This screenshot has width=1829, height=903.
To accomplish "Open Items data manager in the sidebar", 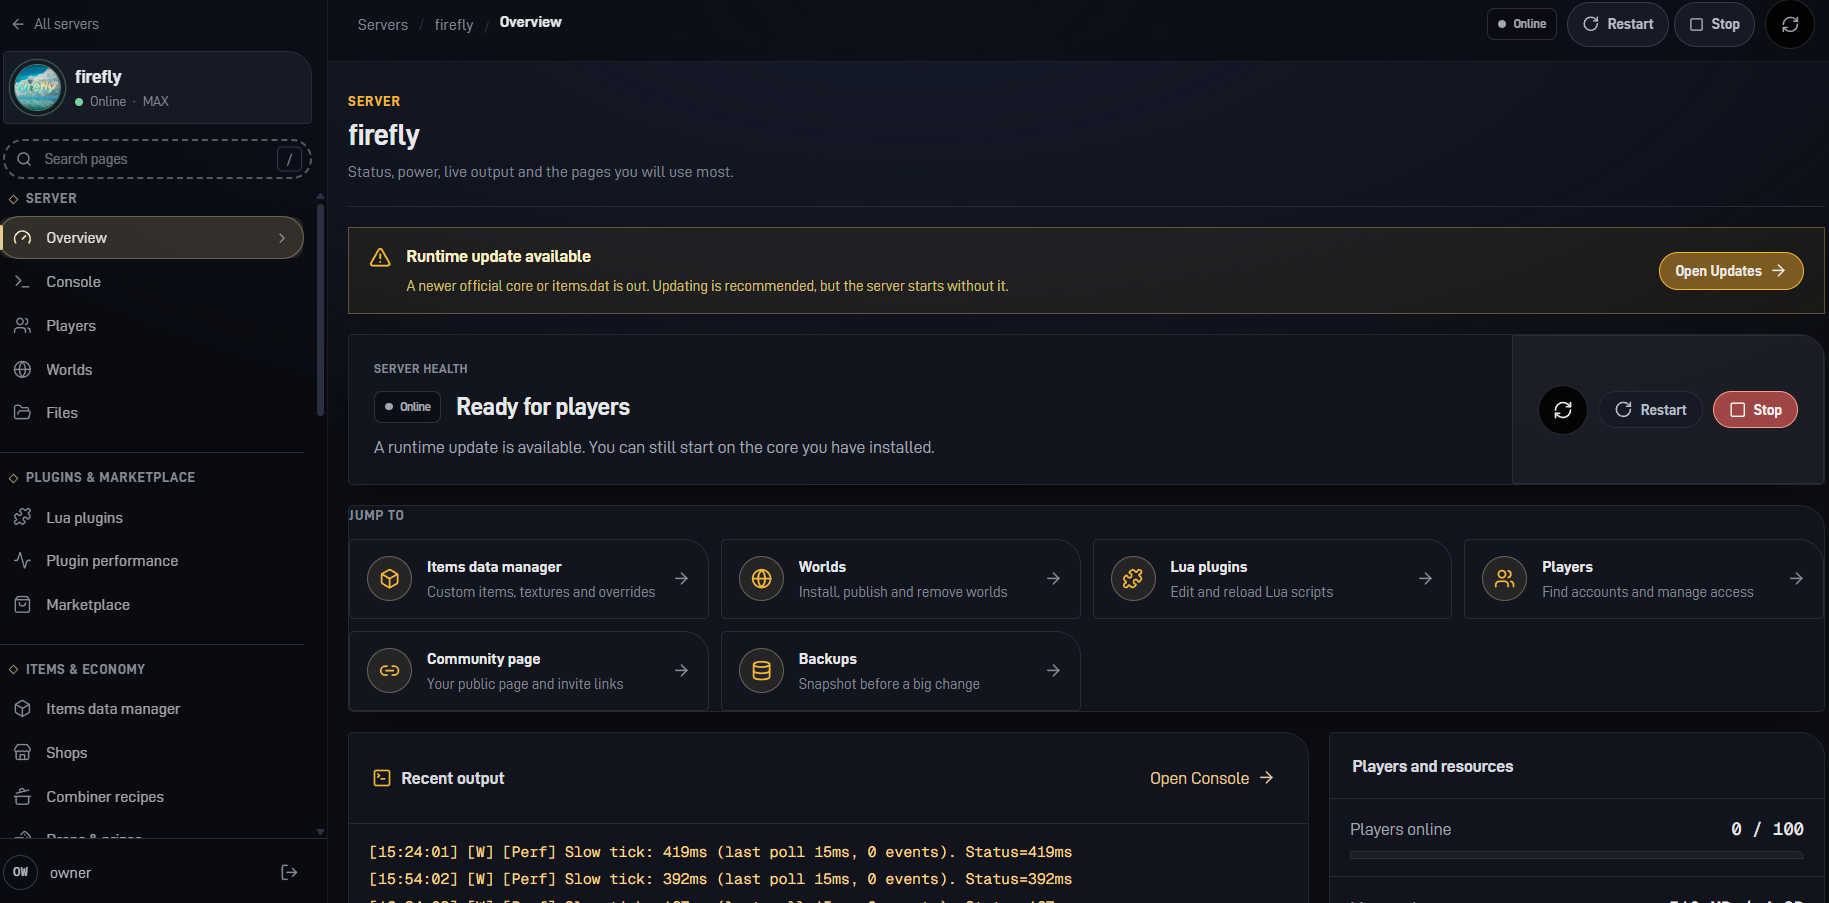I will click(x=152, y=709).
